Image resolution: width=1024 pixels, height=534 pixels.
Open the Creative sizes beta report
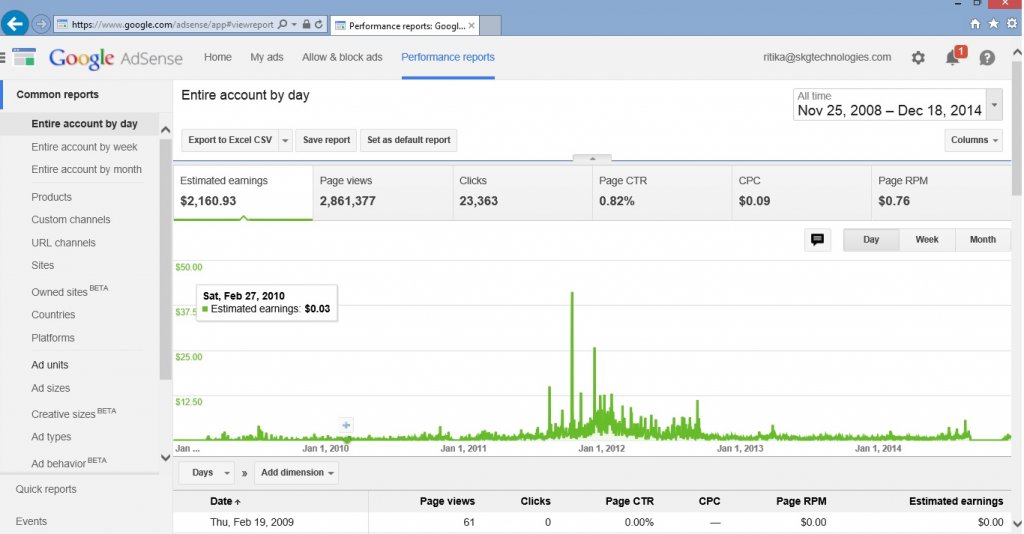click(73, 413)
